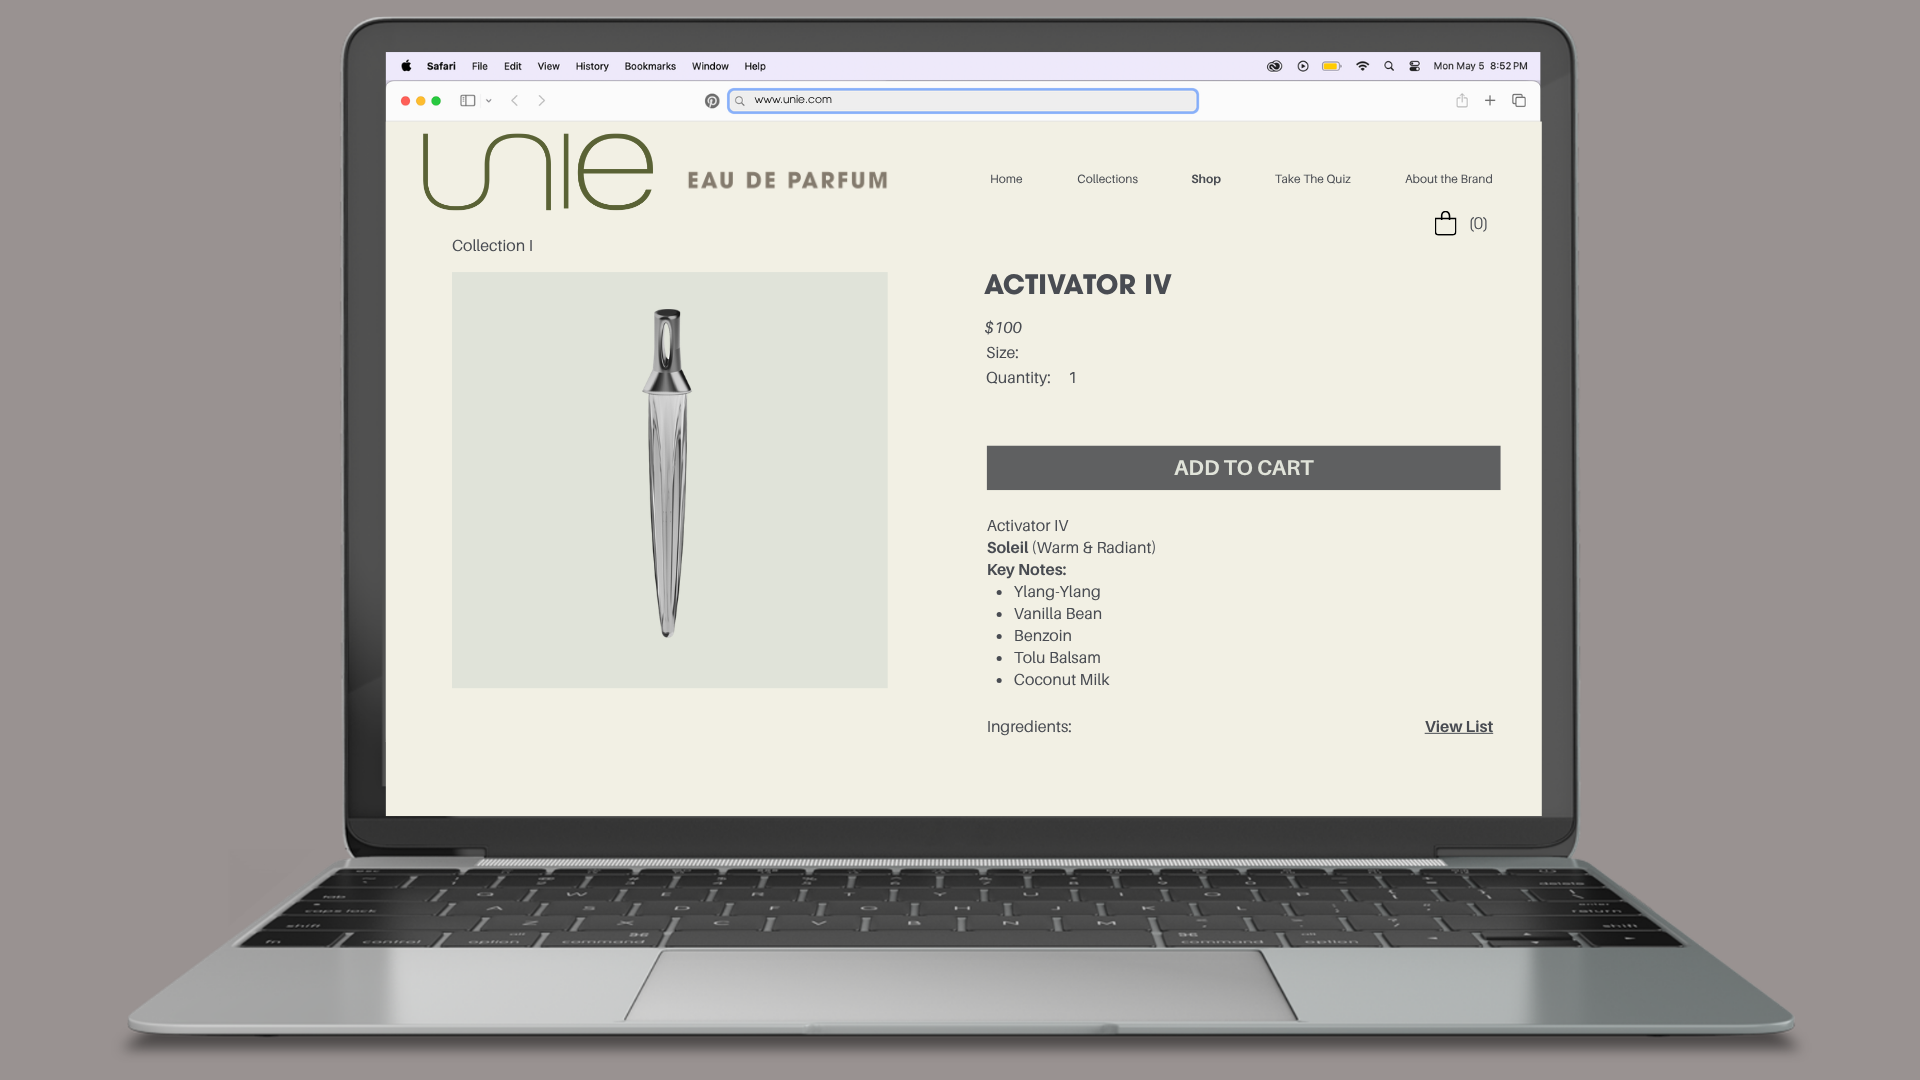The width and height of the screenshot is (1920, 1080).
Task: Click the cart count (0)
Action: (1478, 224)
